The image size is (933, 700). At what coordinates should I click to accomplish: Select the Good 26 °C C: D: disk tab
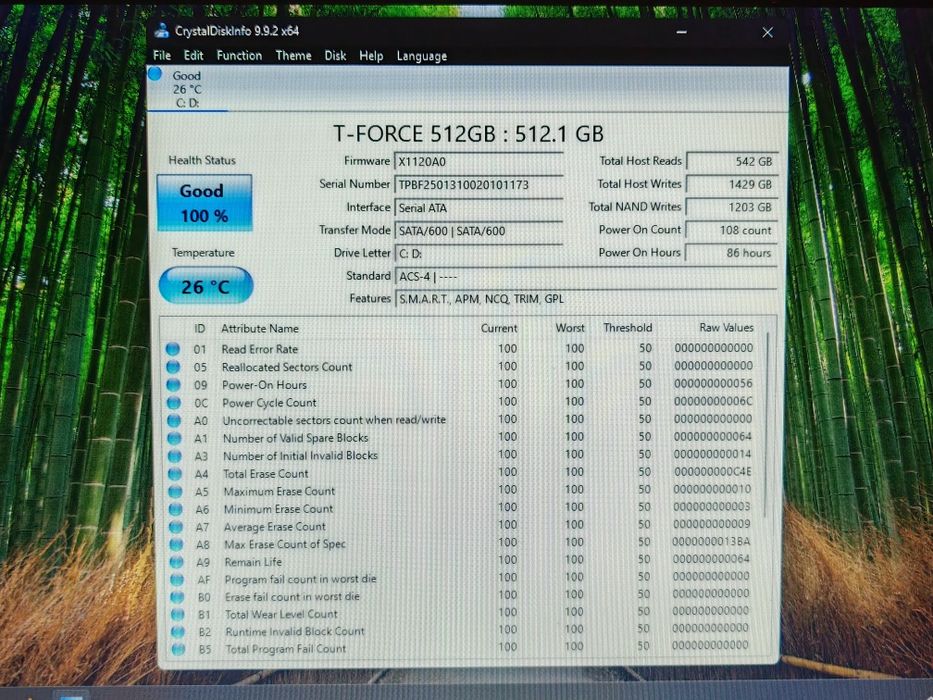click(x=187, y=89)
